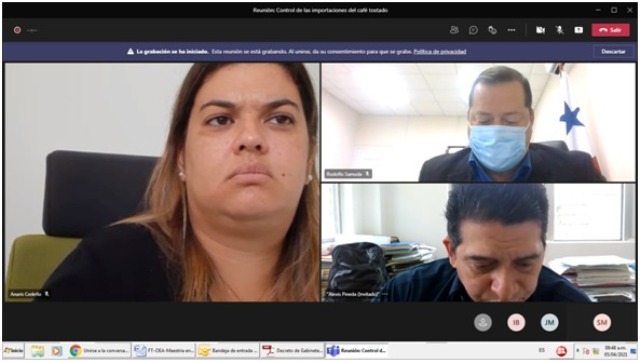Screen dimensions: 640x362
Task: Toggle the microphone mute button
Action: [x=560, y=30]
